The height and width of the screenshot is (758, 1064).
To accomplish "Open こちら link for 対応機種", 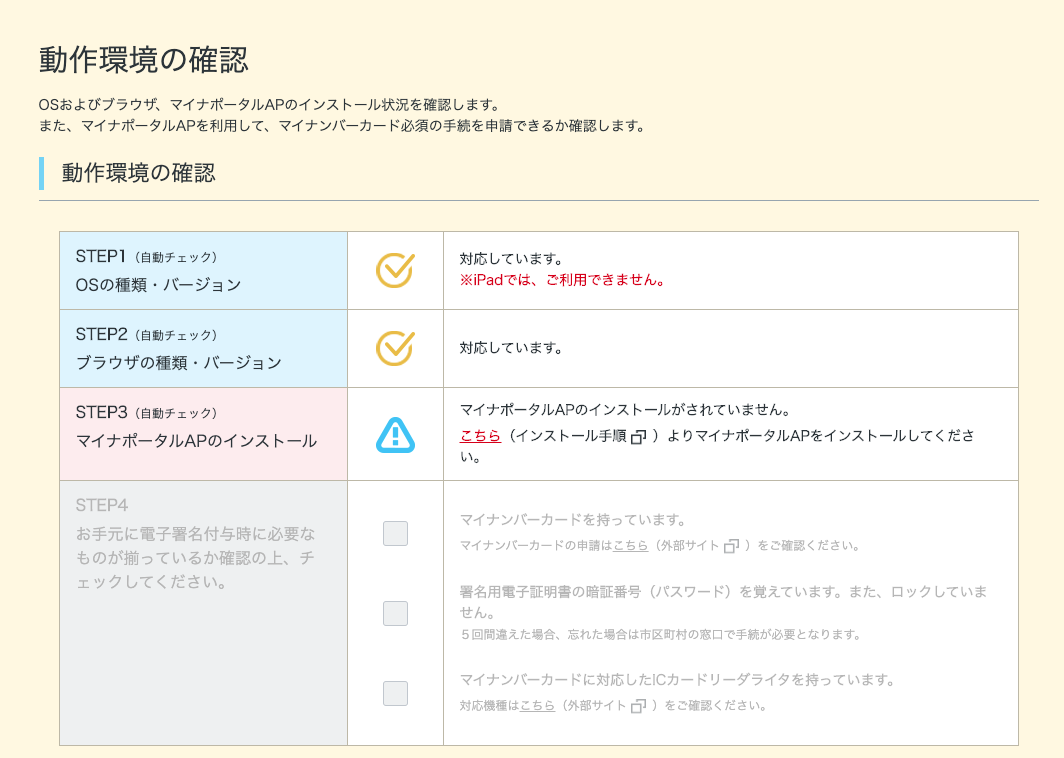I will 537,705.
